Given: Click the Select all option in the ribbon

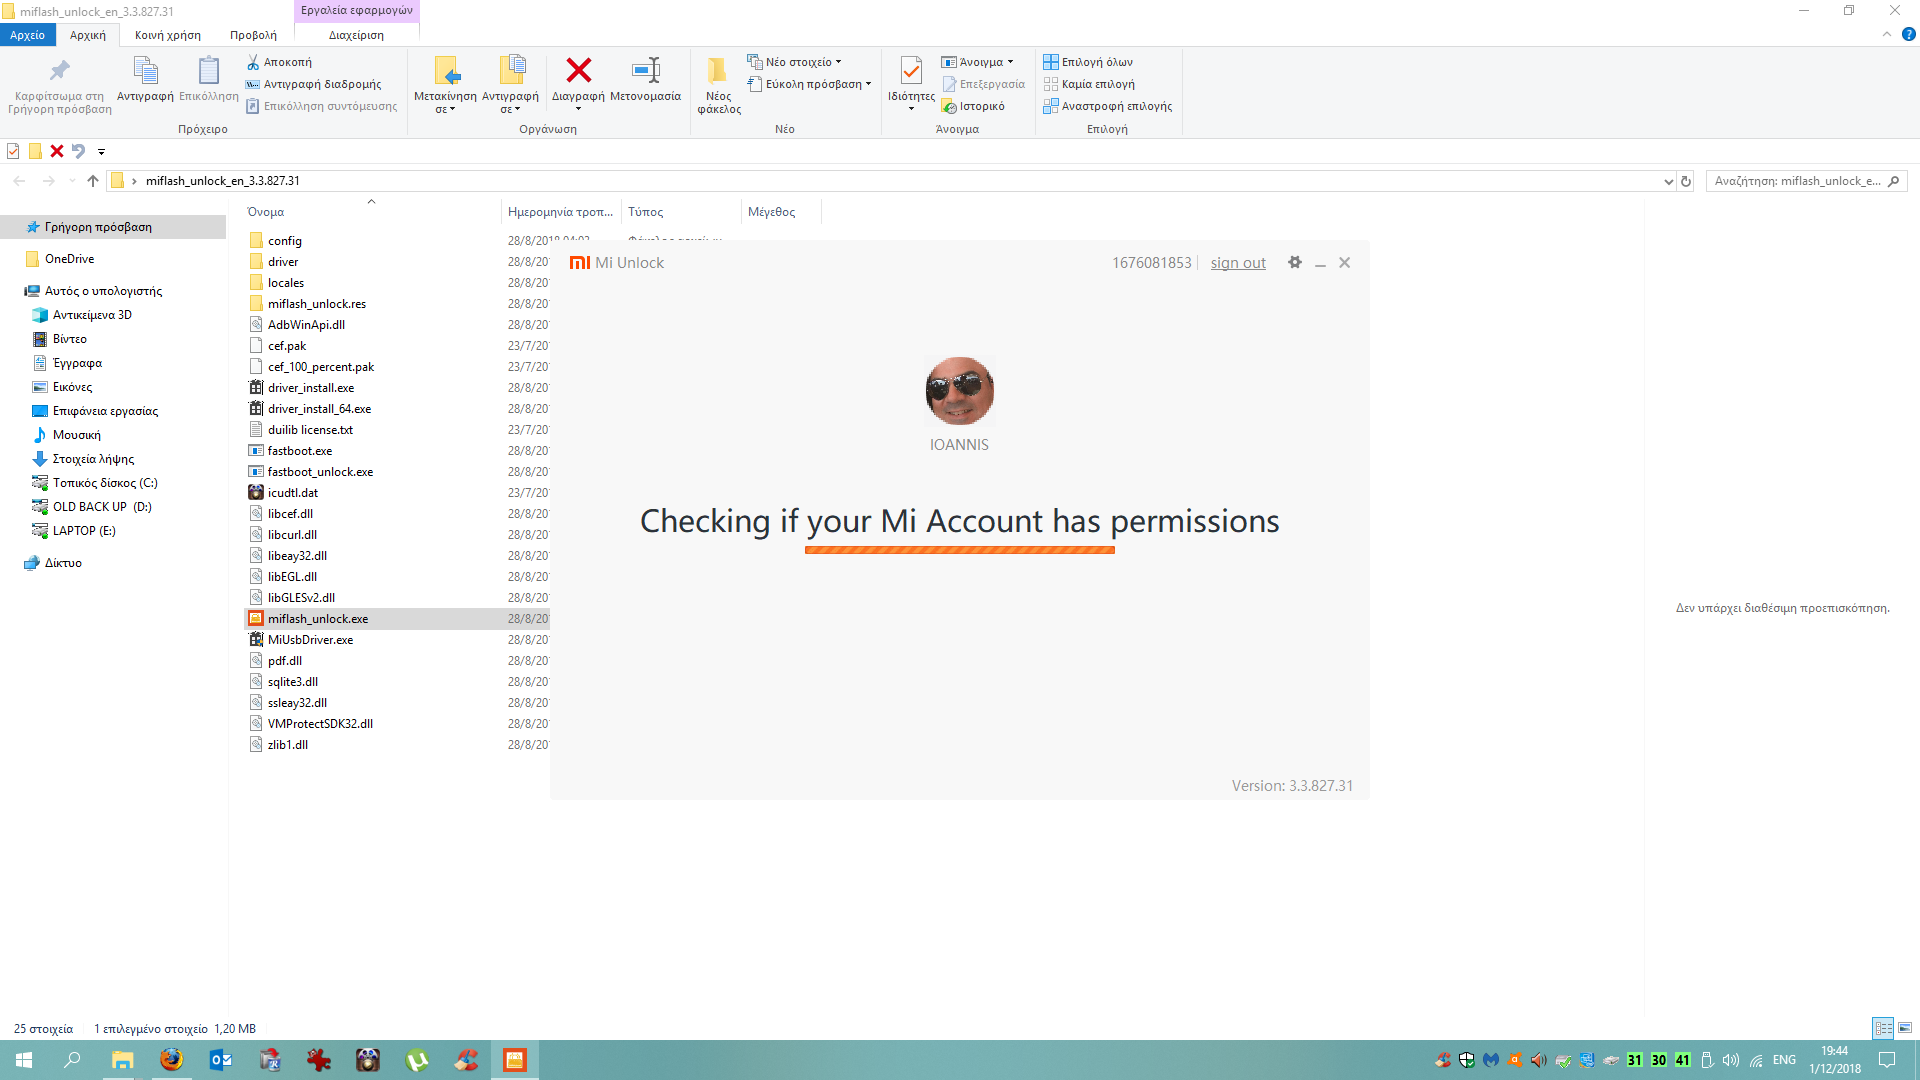Looking at the screenshot, I should pos(1088,62).
